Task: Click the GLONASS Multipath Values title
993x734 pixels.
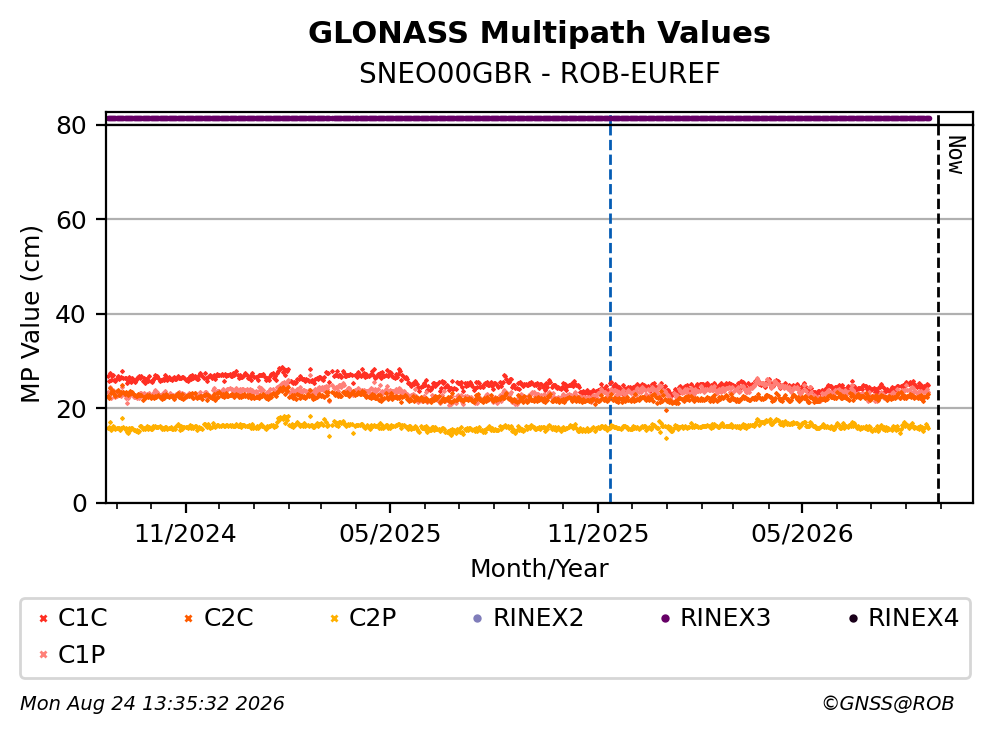Action: click(540, 32)
